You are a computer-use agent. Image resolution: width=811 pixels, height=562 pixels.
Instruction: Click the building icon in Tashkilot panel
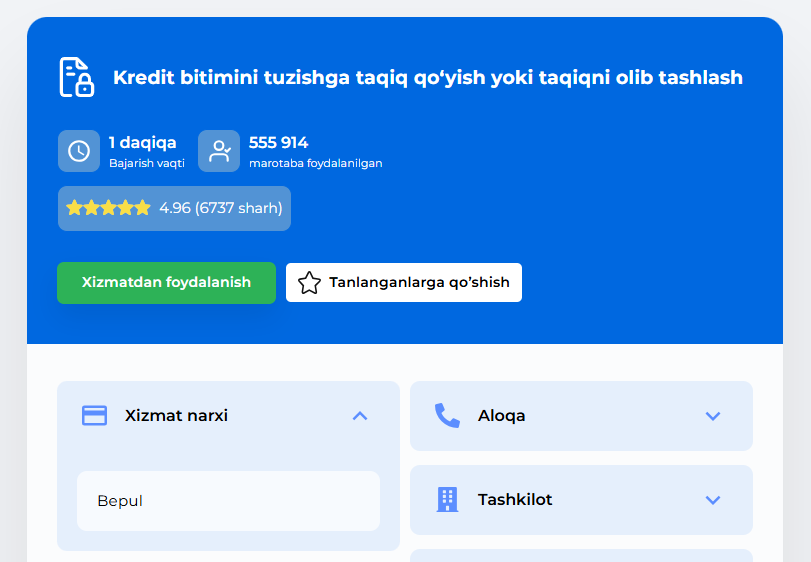(x=447, y=499)
